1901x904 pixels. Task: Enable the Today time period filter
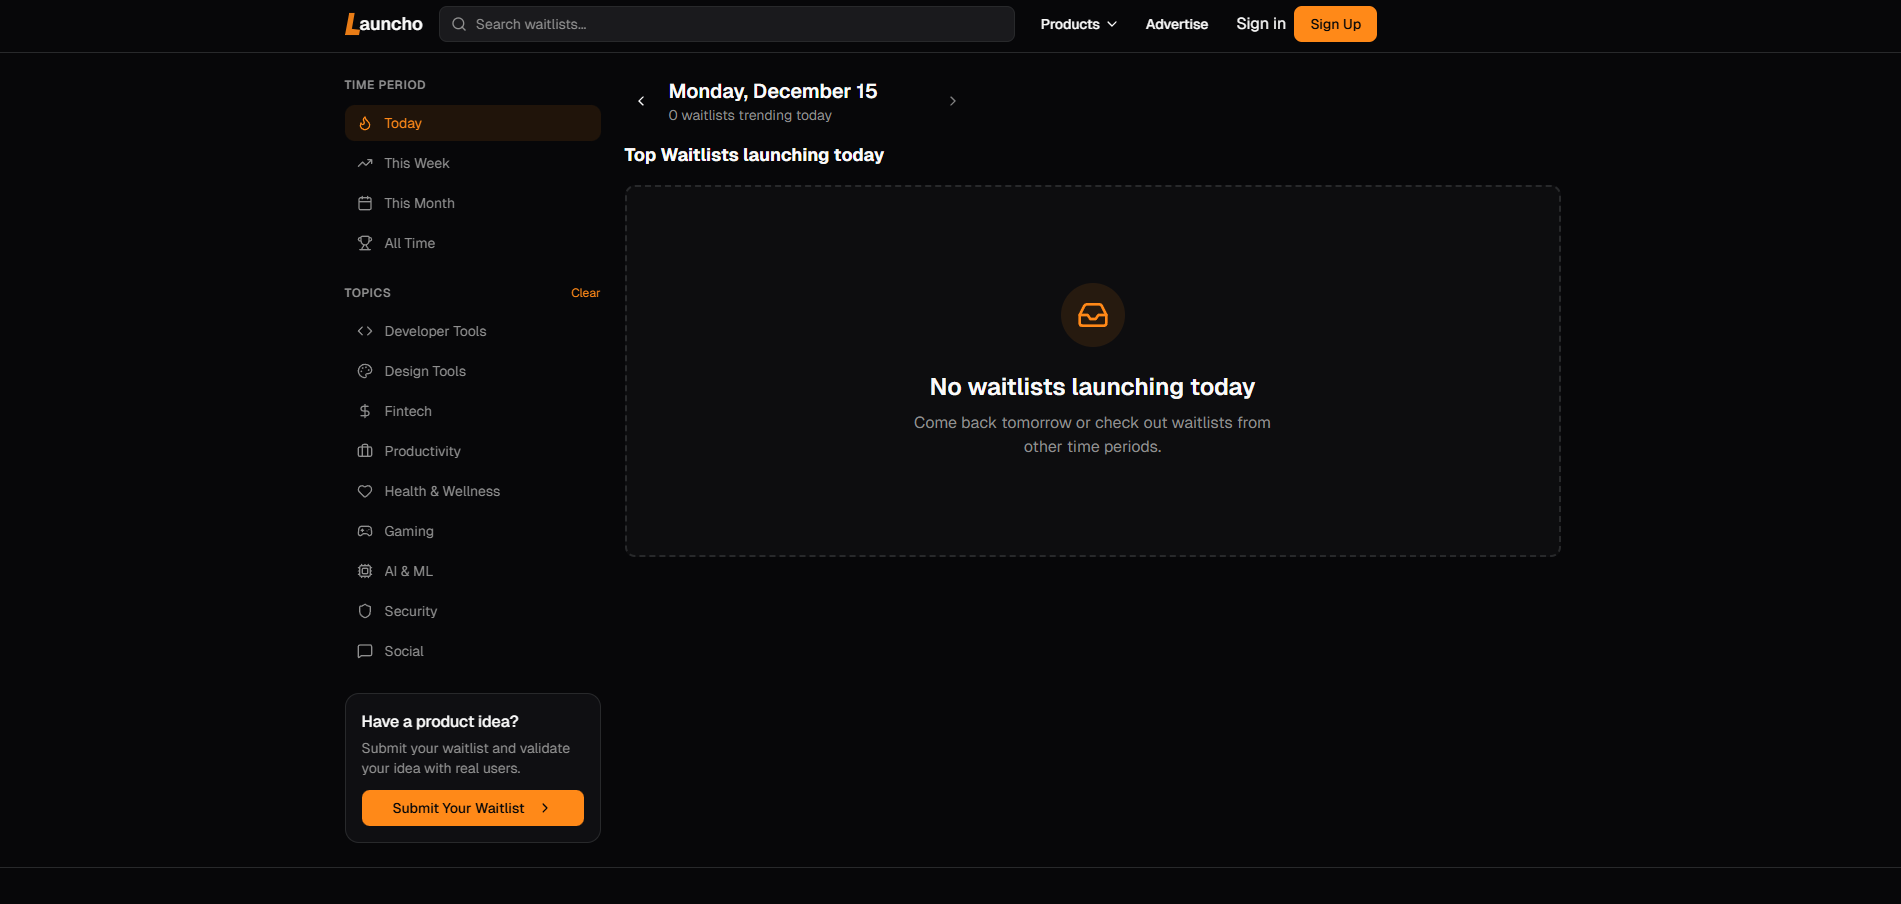(x=403, y=122)
